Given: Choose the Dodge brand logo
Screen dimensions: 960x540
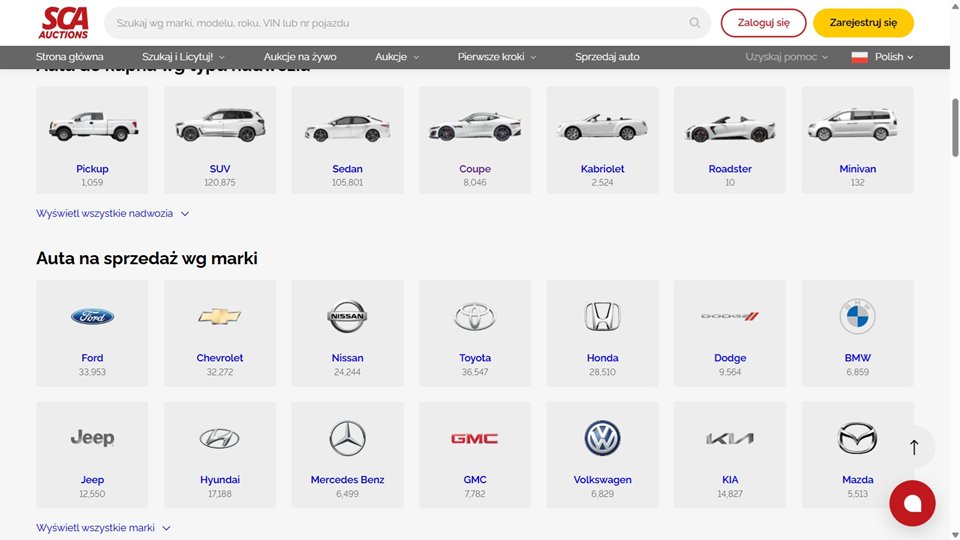Looking at the screenshot, I should (730, 317).
